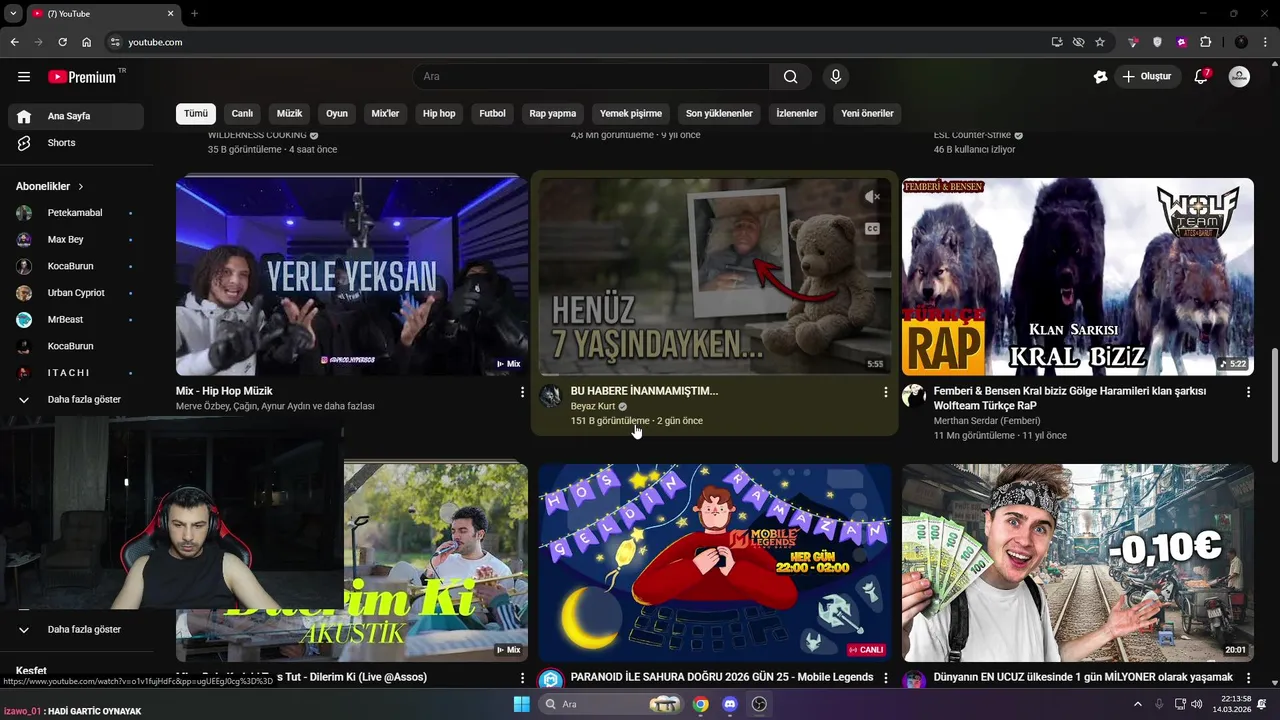Expand the Abonelikler section arrow
The image size is (1280, 720).
pos(81,186)
